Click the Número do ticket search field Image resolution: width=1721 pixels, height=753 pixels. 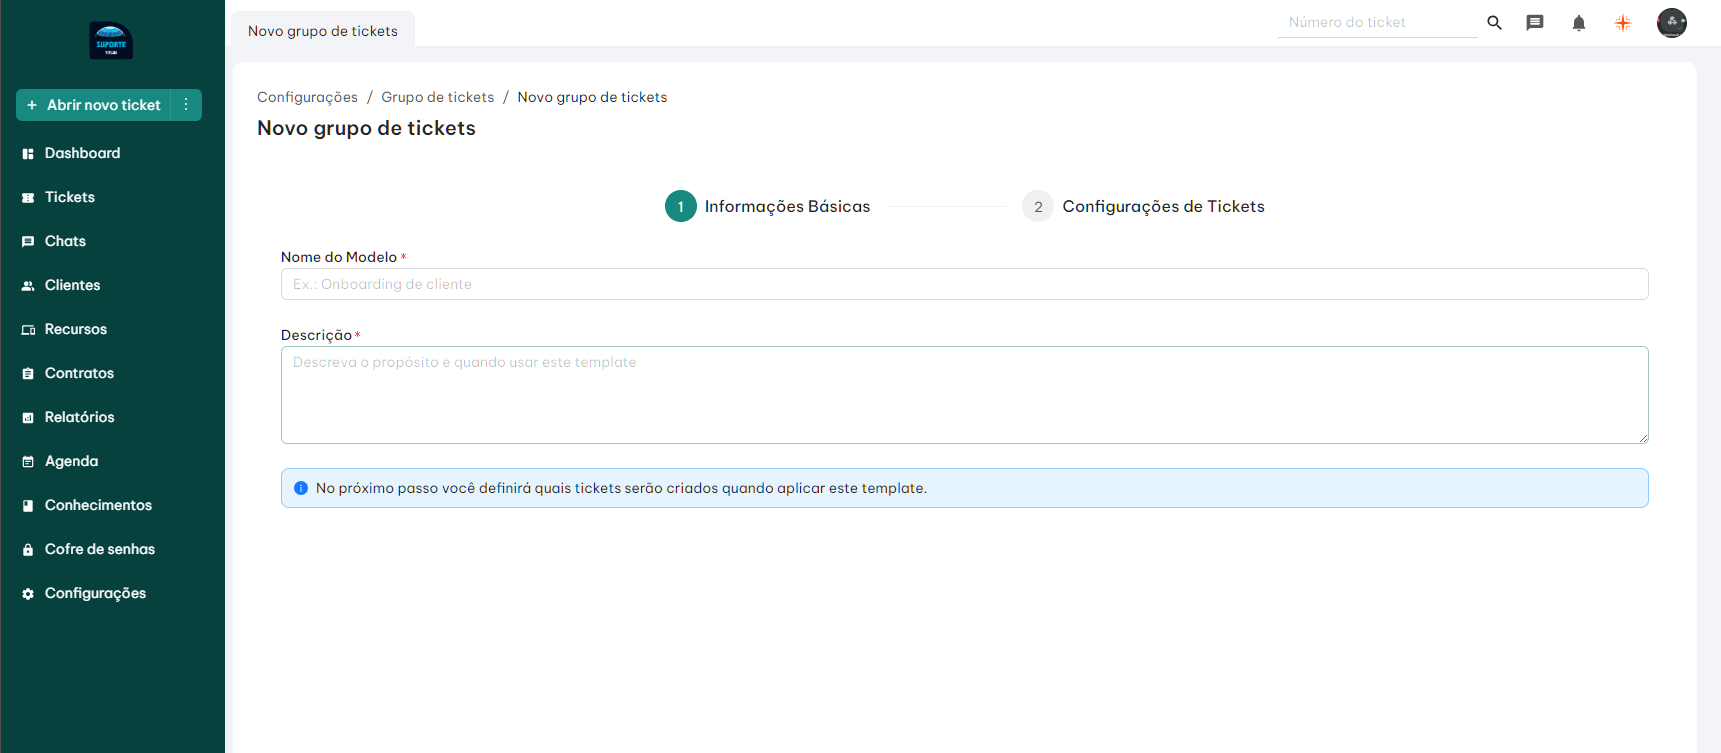tap(1376, 22)
